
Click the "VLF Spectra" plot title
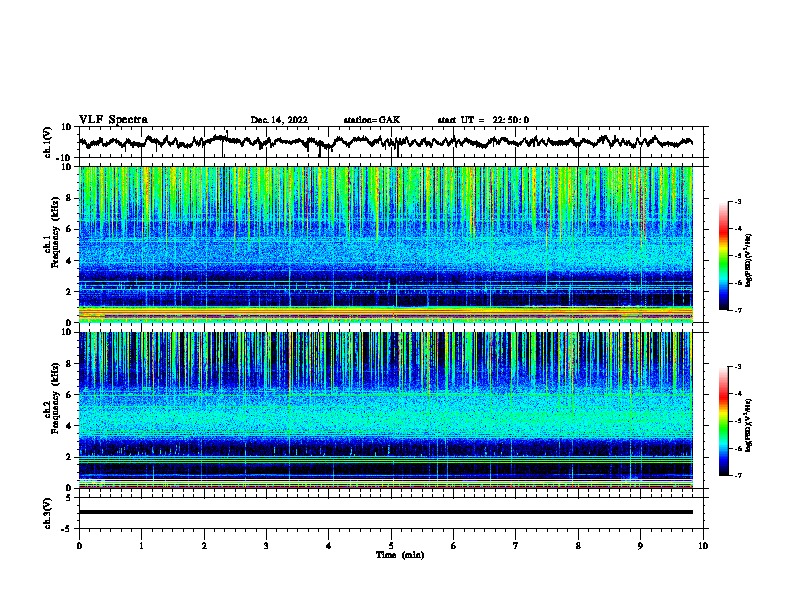[x=113, y=119]
